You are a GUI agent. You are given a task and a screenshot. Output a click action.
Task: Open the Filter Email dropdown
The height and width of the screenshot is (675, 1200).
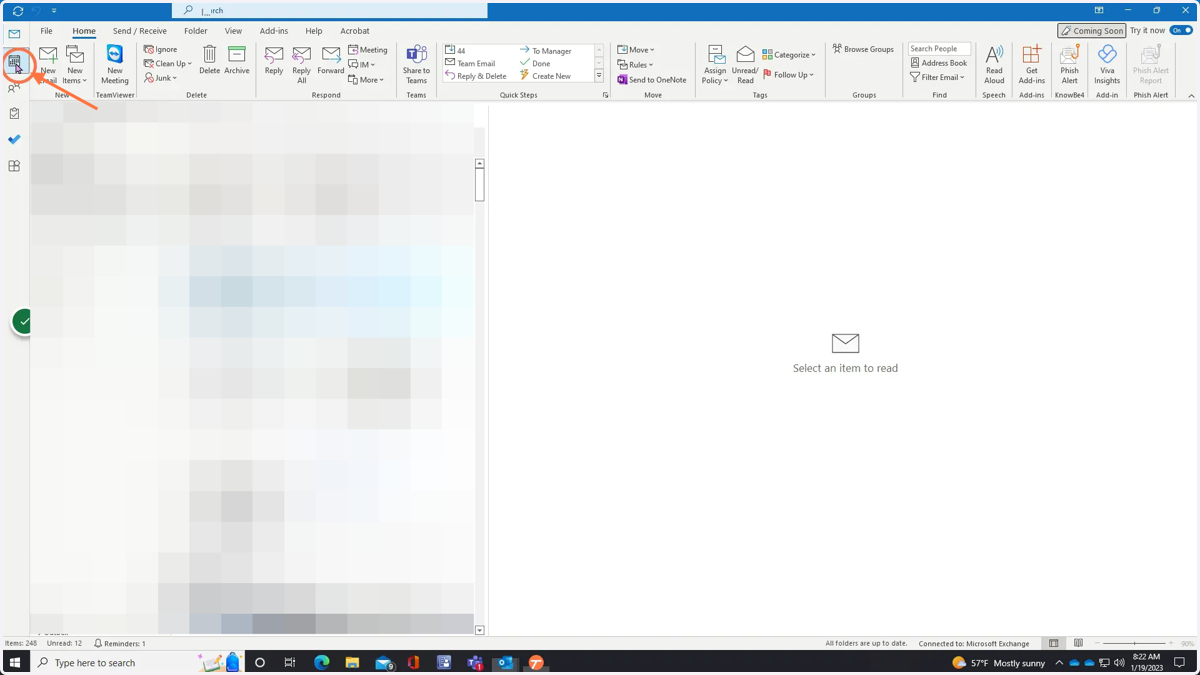pos(937,77)
